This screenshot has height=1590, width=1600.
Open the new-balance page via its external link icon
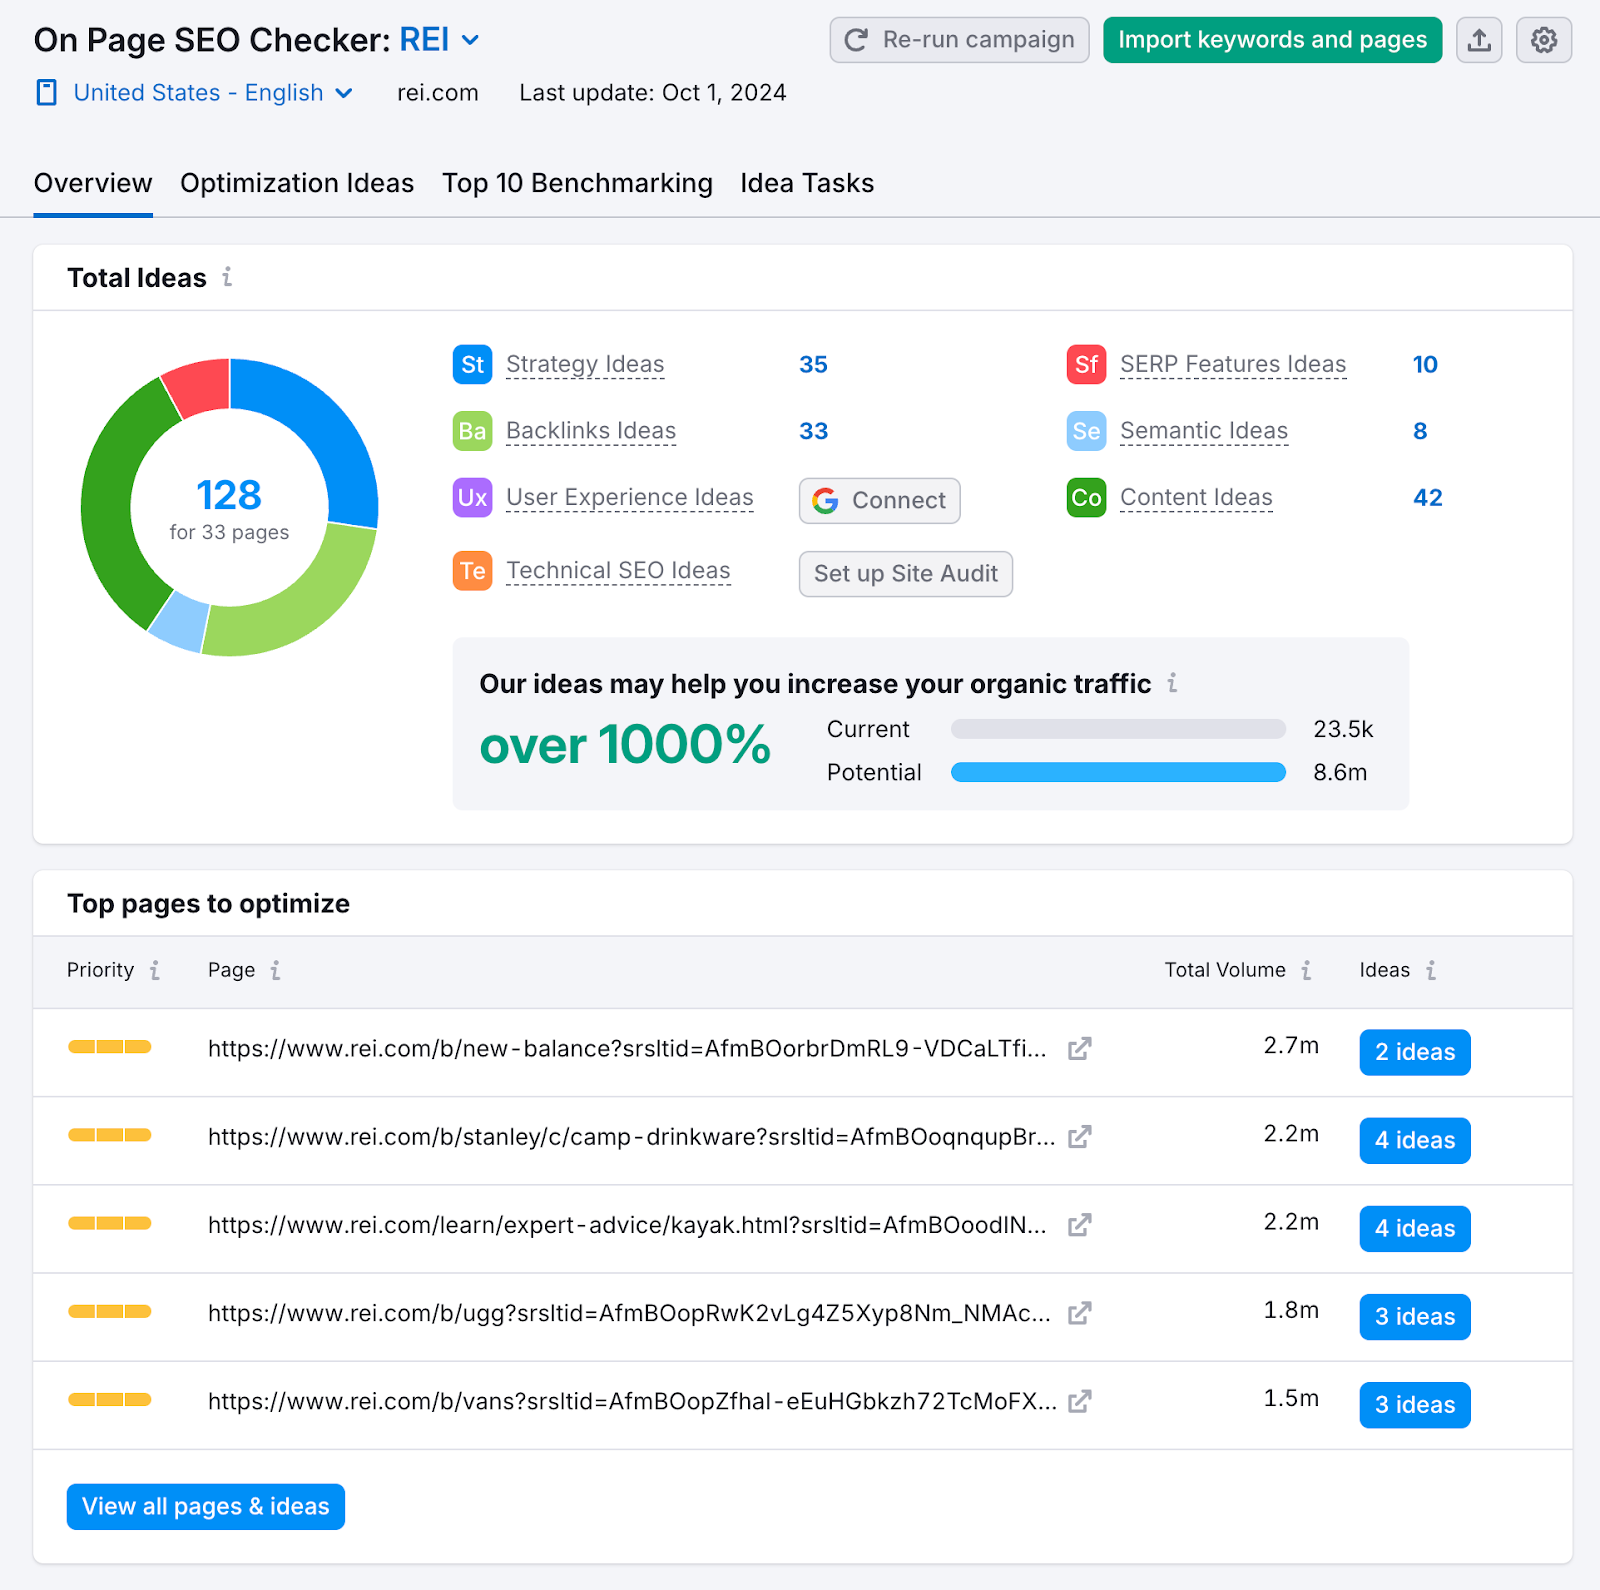point(1078,1050)
